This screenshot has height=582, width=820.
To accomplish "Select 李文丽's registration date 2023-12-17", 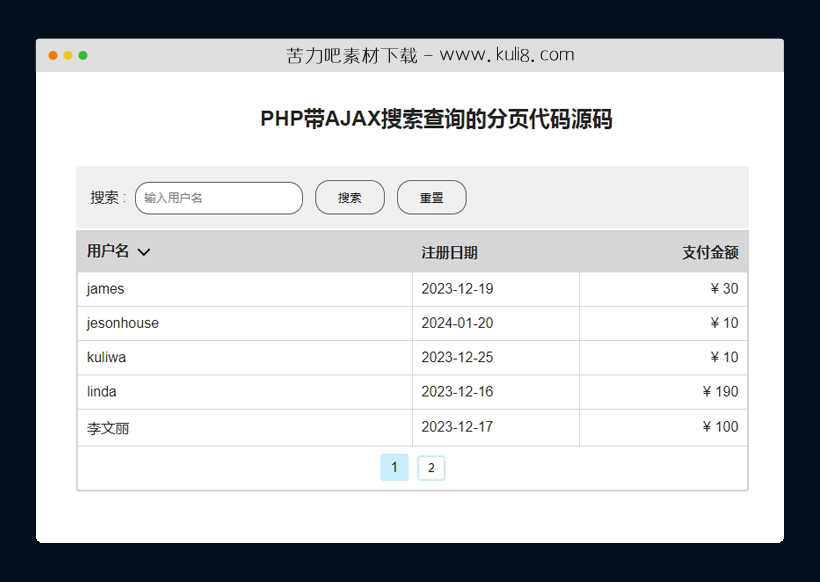I will tap(457, 427).
